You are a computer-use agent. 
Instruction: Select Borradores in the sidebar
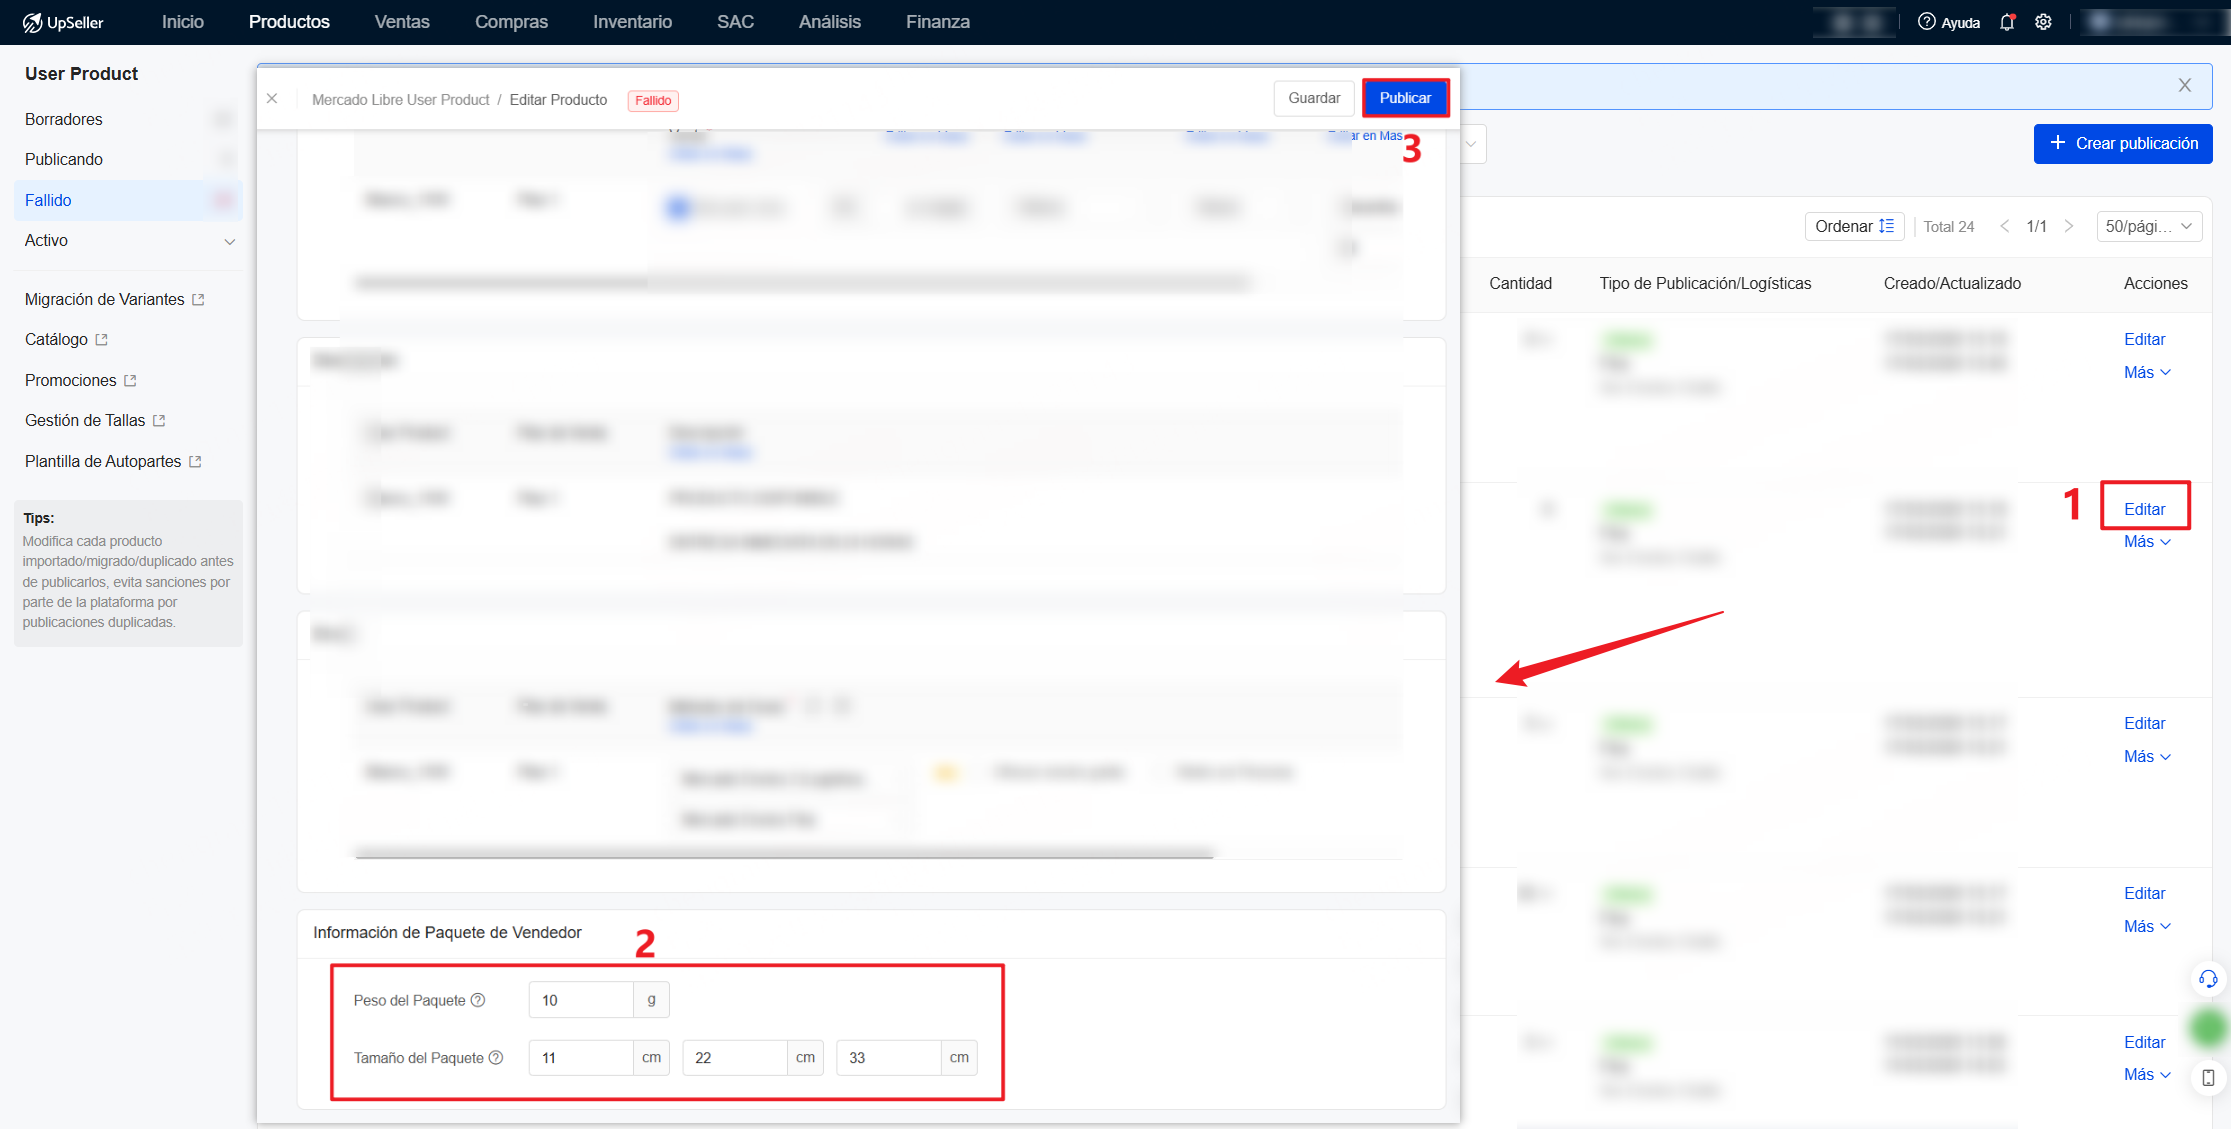click(64, 119)
